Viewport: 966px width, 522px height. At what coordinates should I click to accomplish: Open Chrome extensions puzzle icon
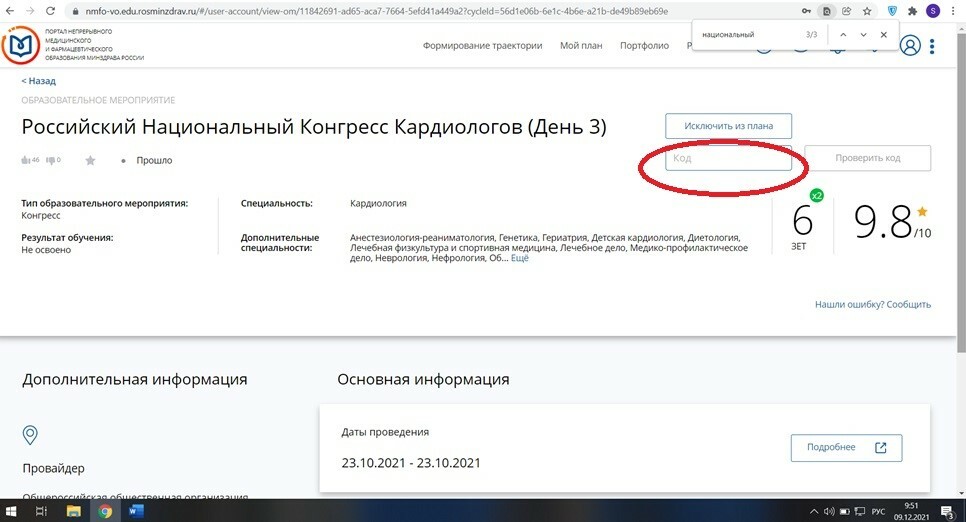coord(912,11)
